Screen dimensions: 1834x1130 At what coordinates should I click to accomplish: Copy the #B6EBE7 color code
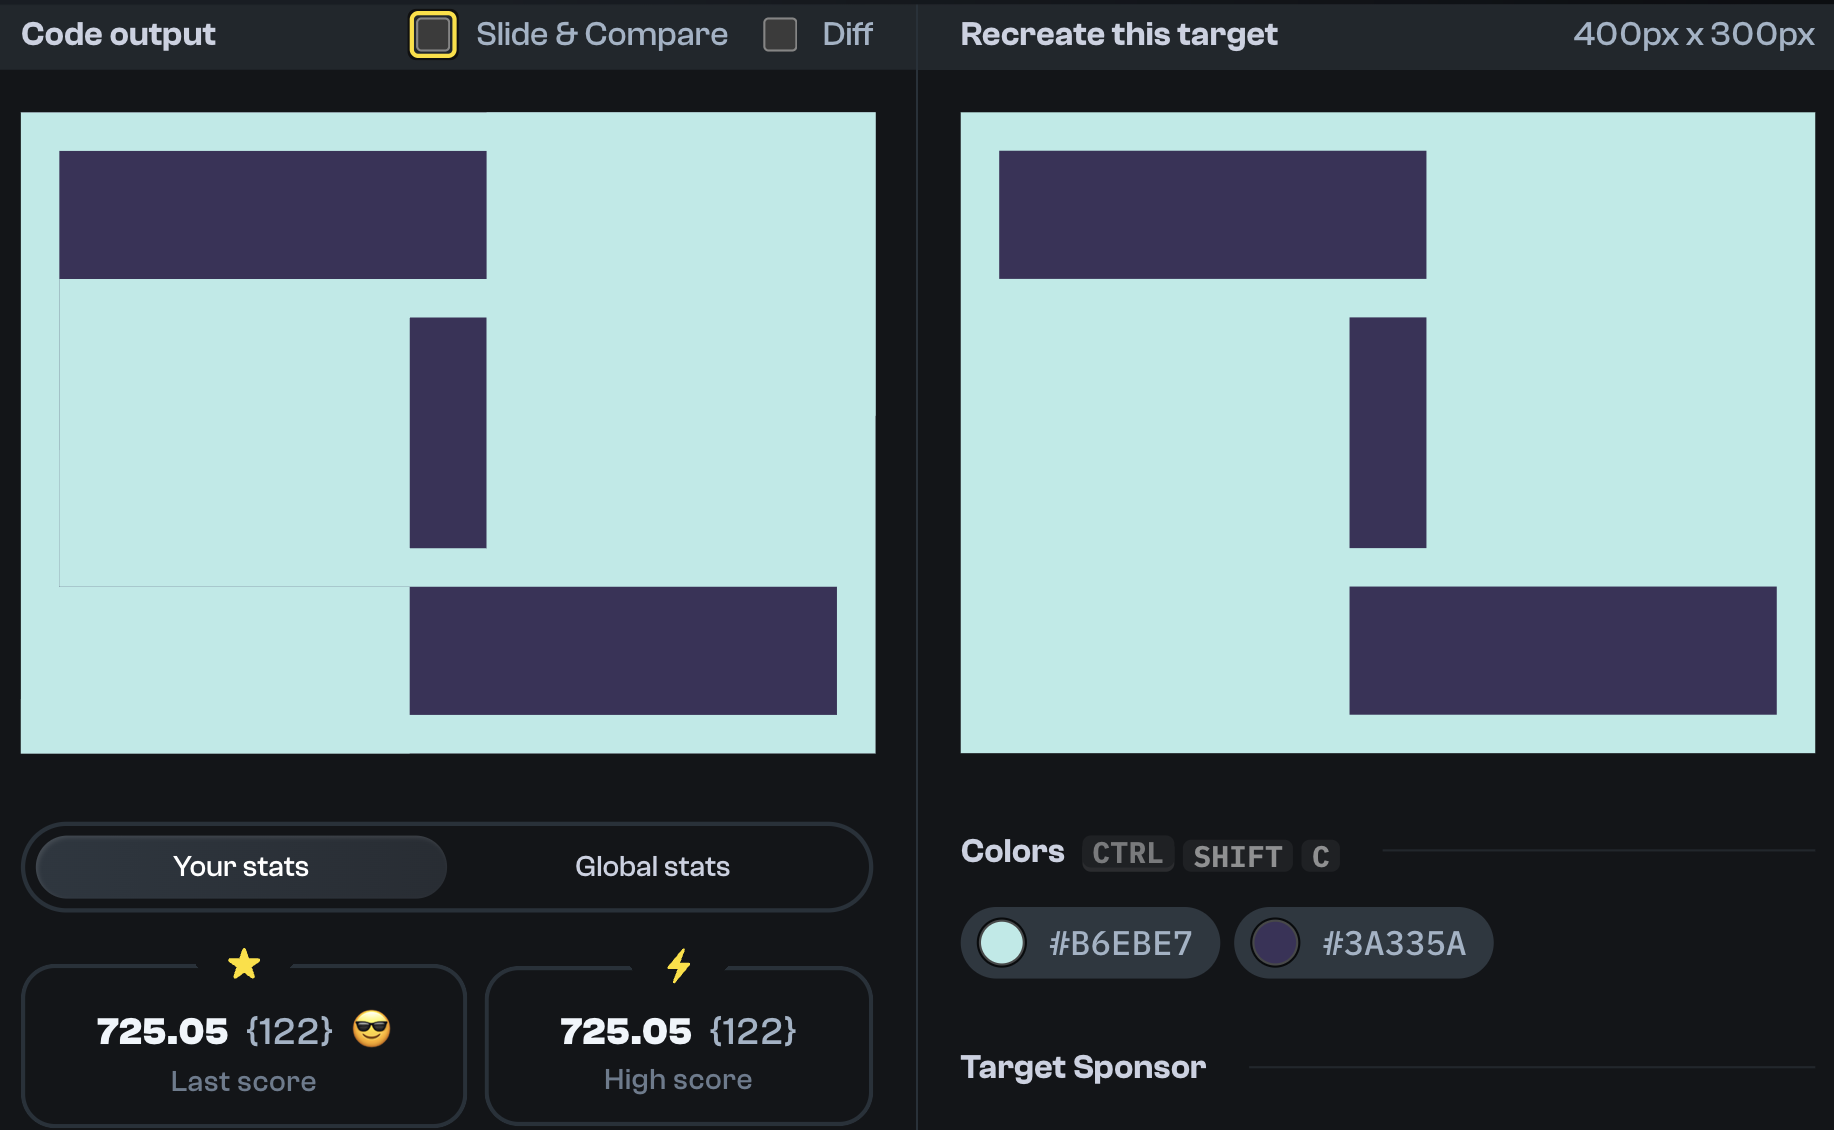click(1118, 941)
